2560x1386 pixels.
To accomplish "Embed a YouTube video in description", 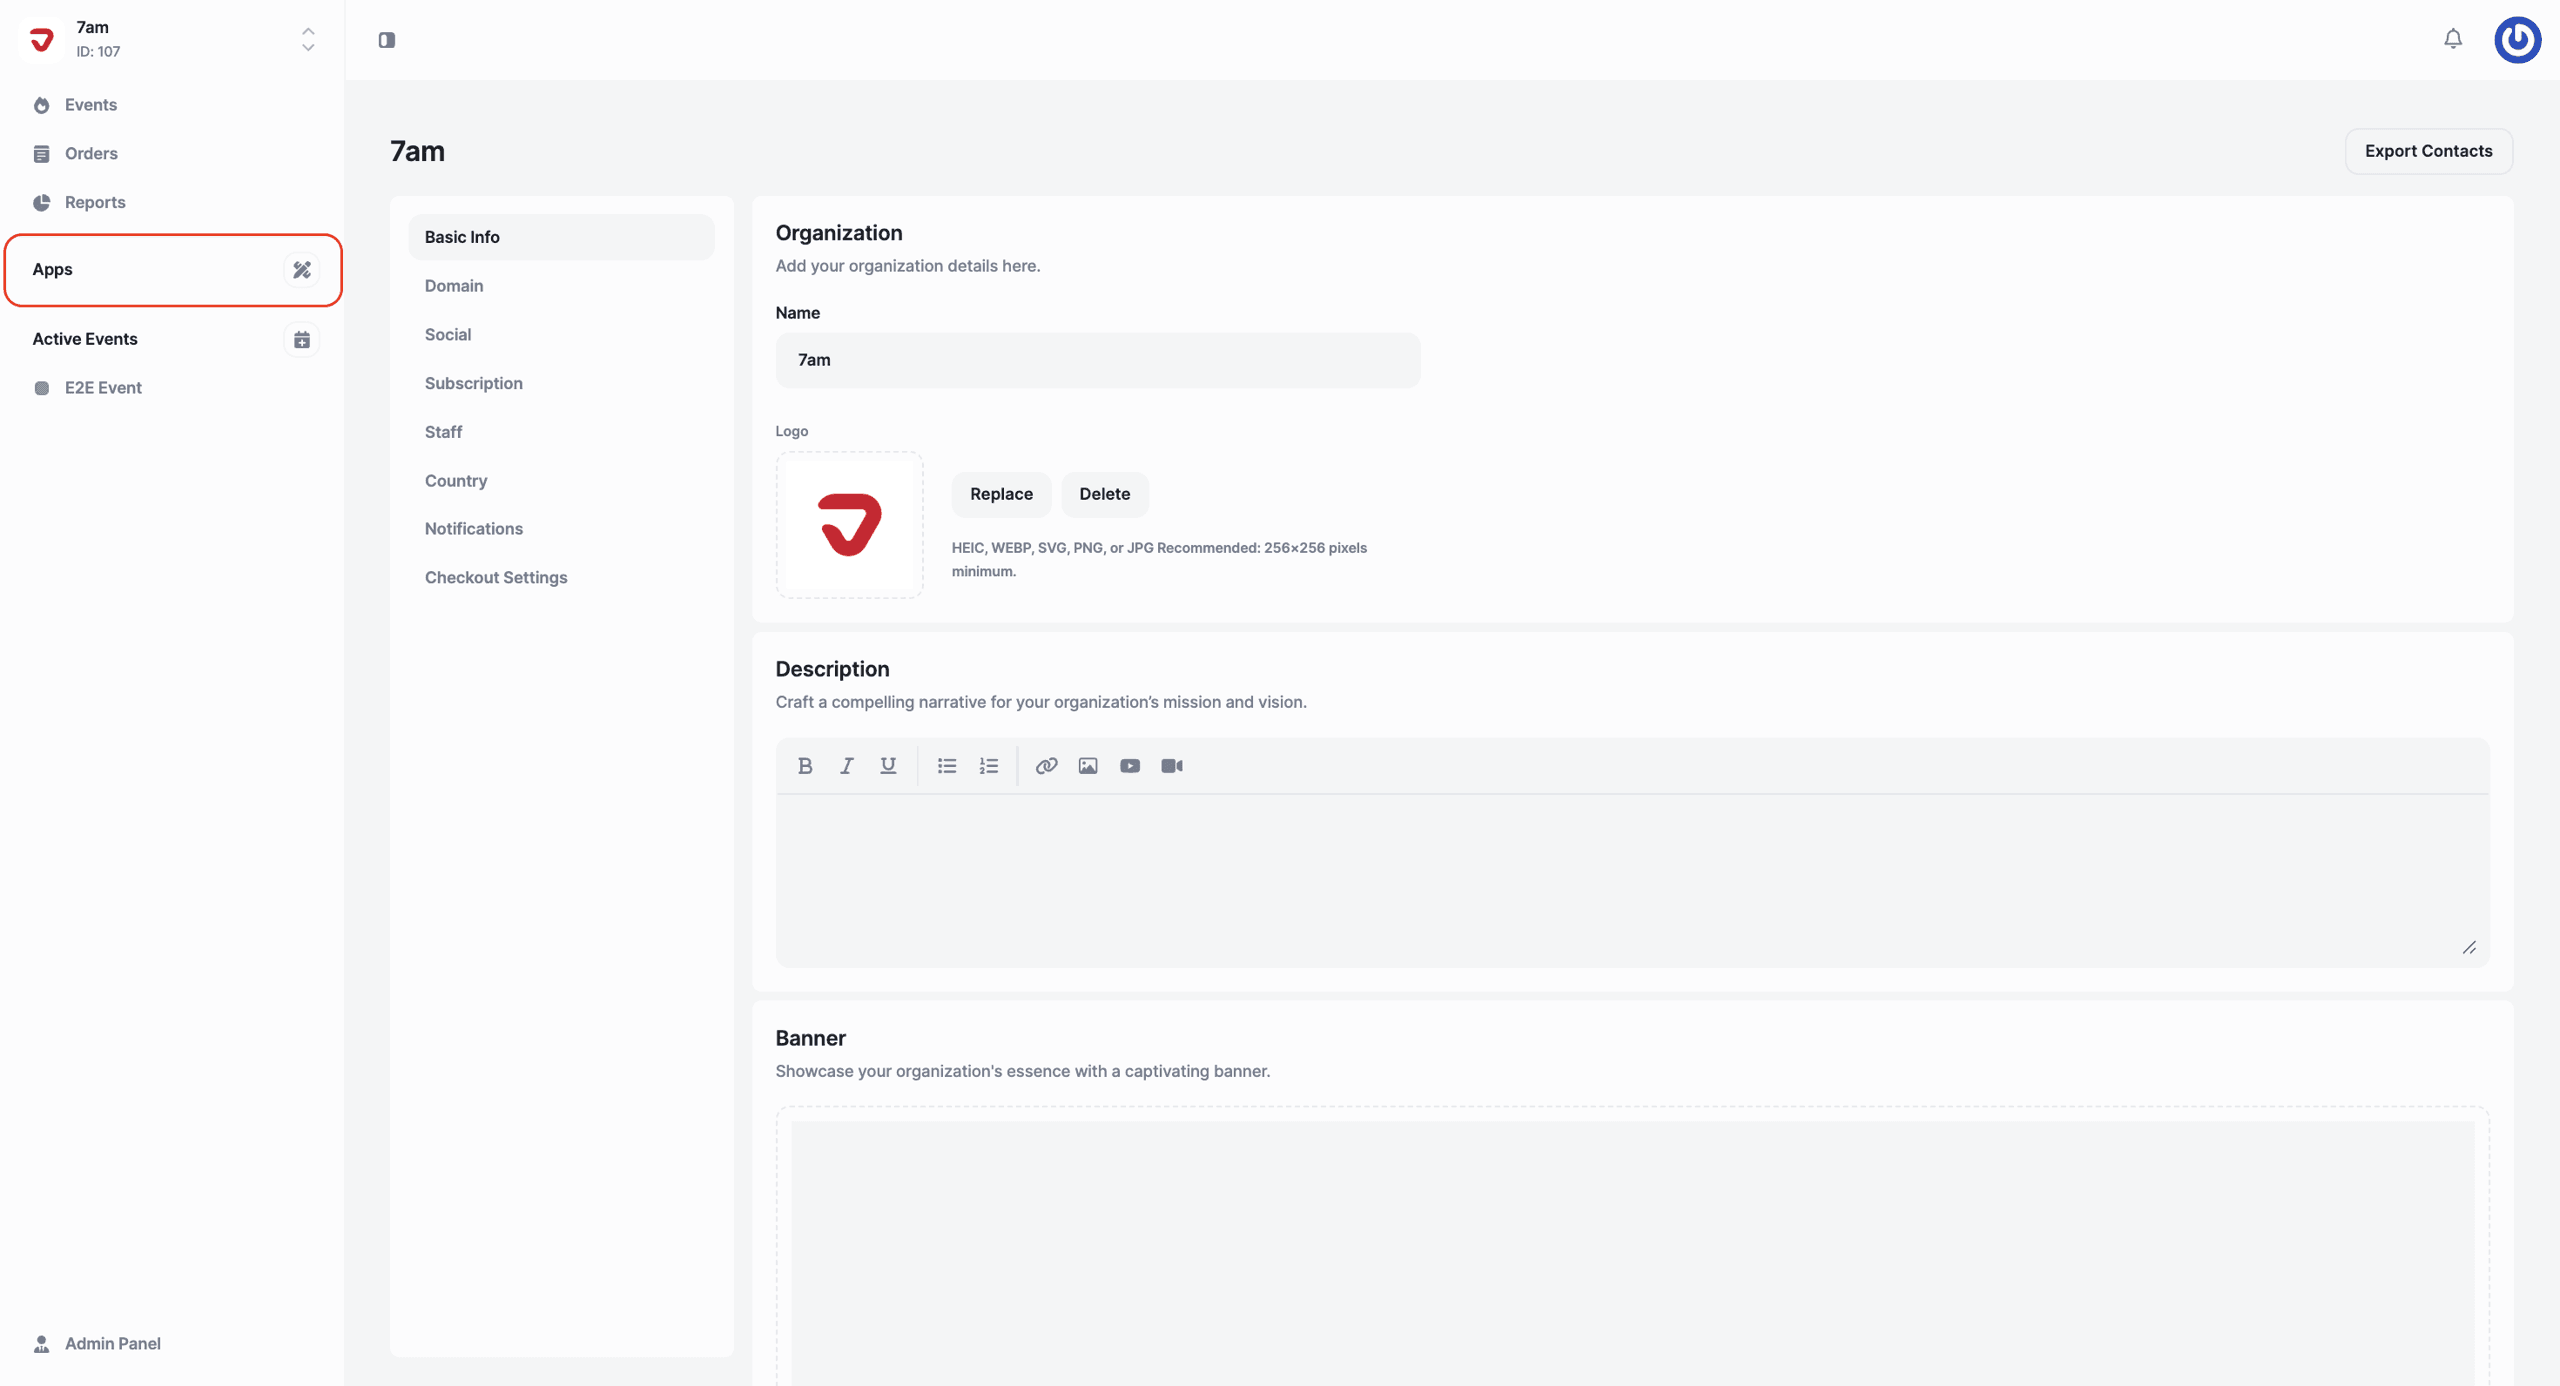I will pos(1130,766).
